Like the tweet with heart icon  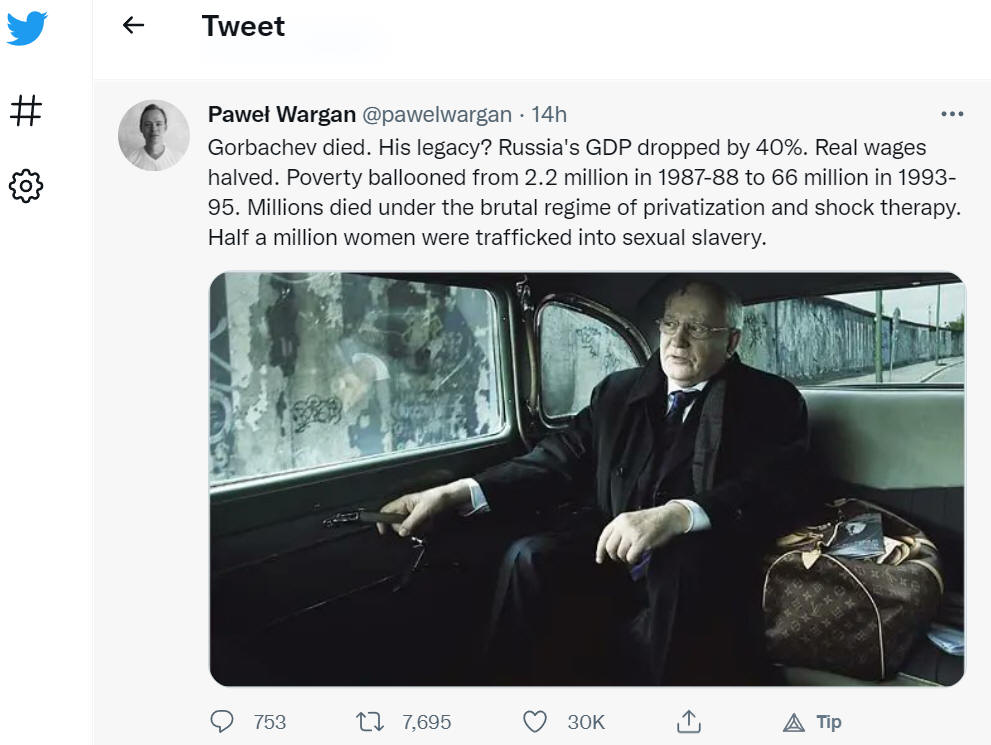click(x=535, y=721)
